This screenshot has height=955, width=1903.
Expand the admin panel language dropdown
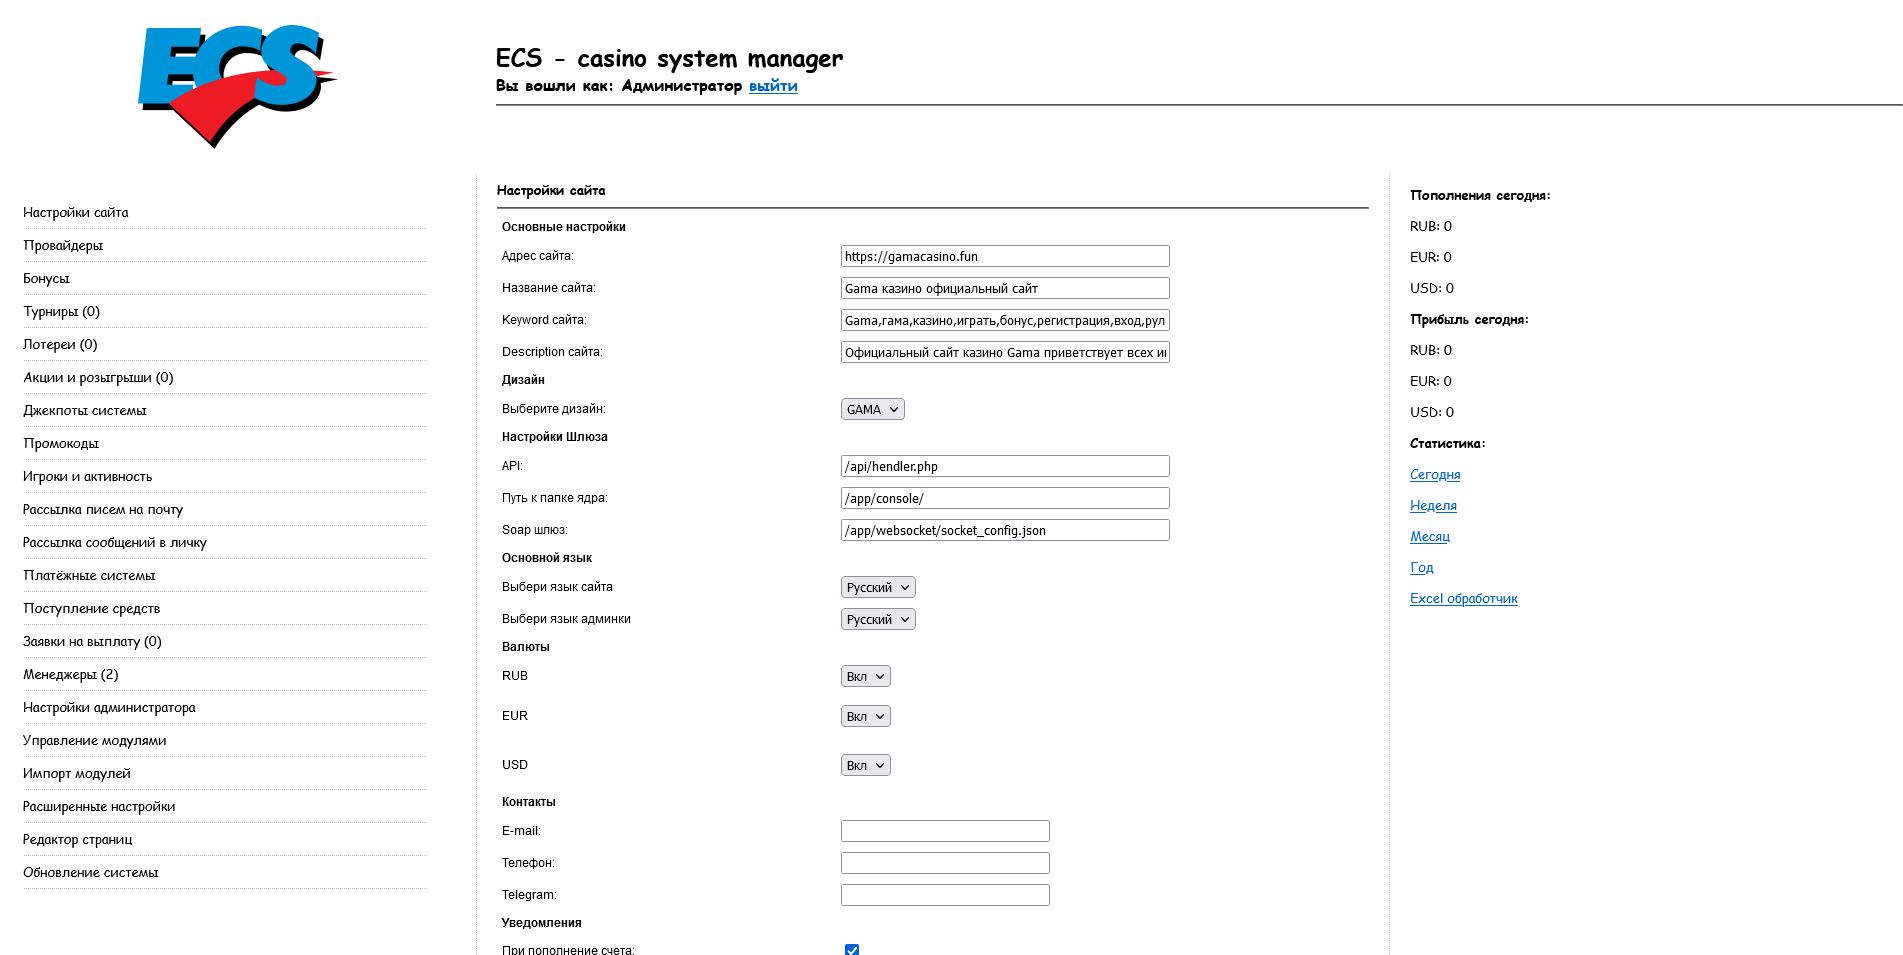(877, 619)
